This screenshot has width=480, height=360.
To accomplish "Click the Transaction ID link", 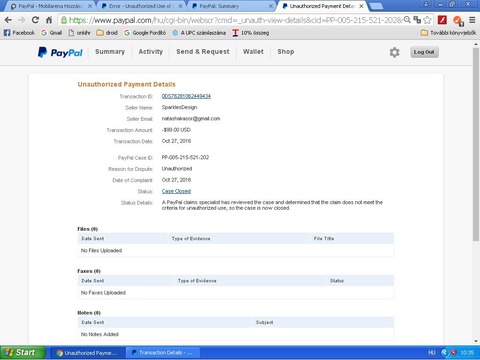I will 186,96.
